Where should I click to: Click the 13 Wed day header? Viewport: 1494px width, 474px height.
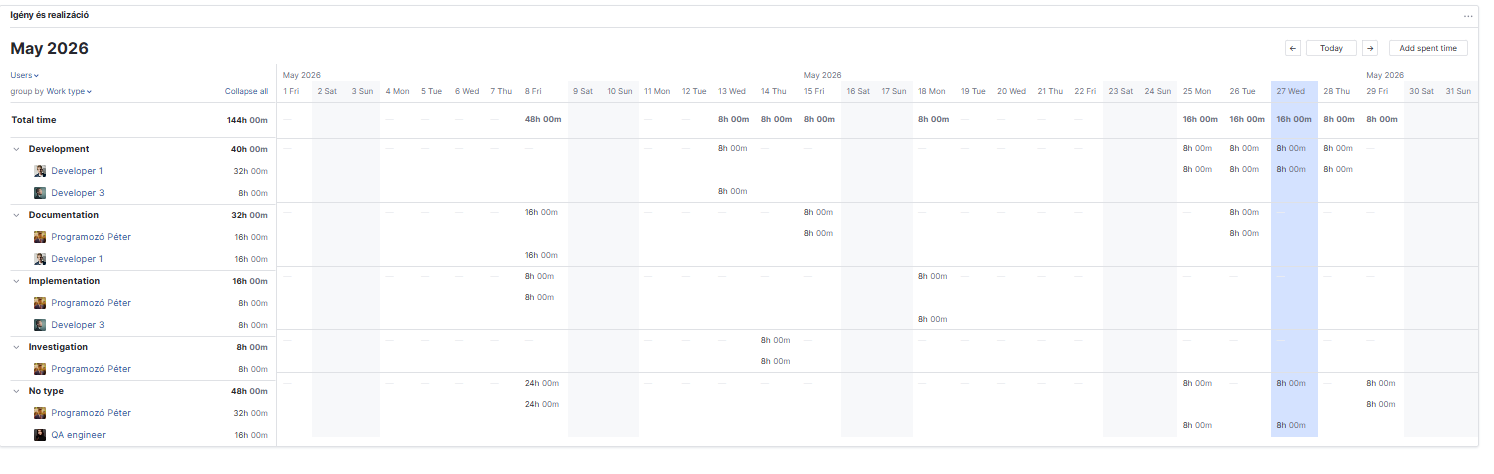tap(732, 91)
